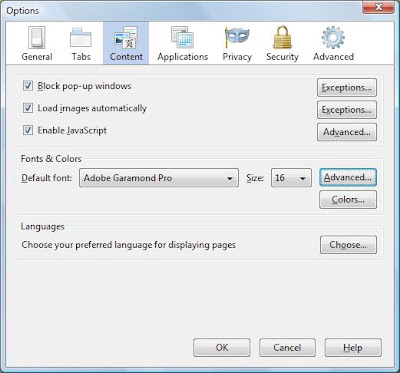Click the Size label
Screen dimensions: 400x373
click(255, 178)
